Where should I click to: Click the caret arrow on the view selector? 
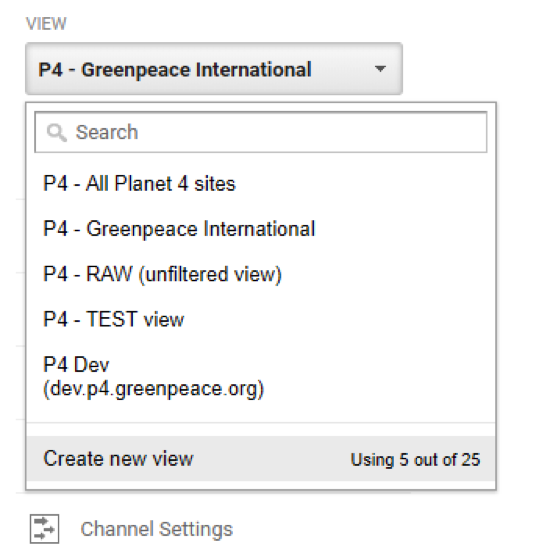point(380,69)
